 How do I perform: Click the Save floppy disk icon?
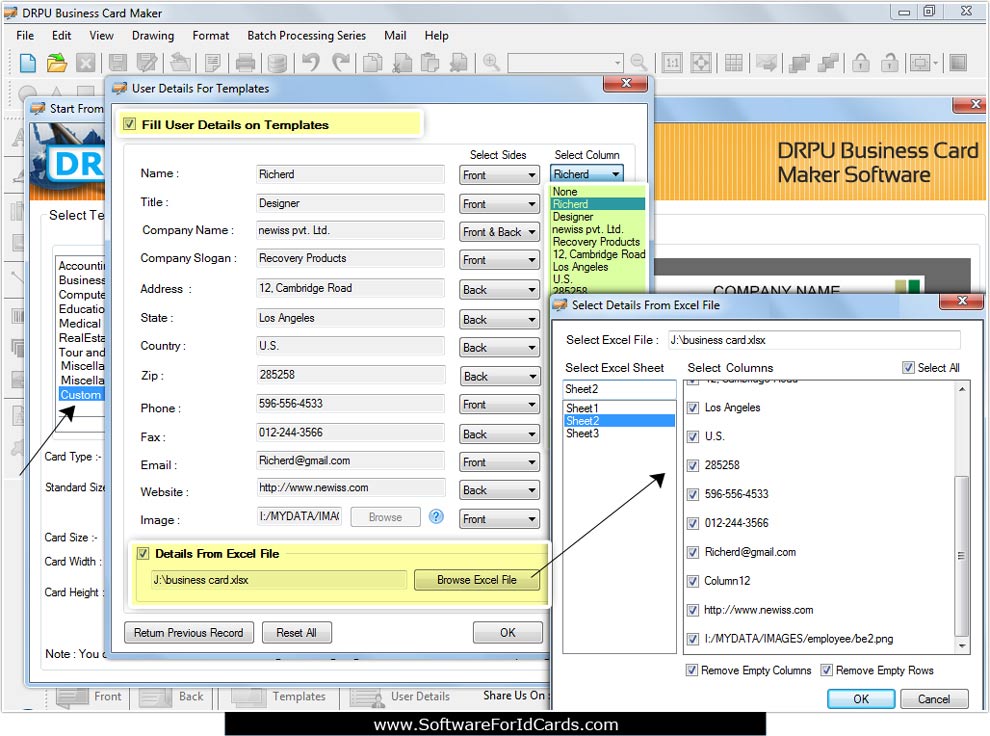click(x=117, y=62)
